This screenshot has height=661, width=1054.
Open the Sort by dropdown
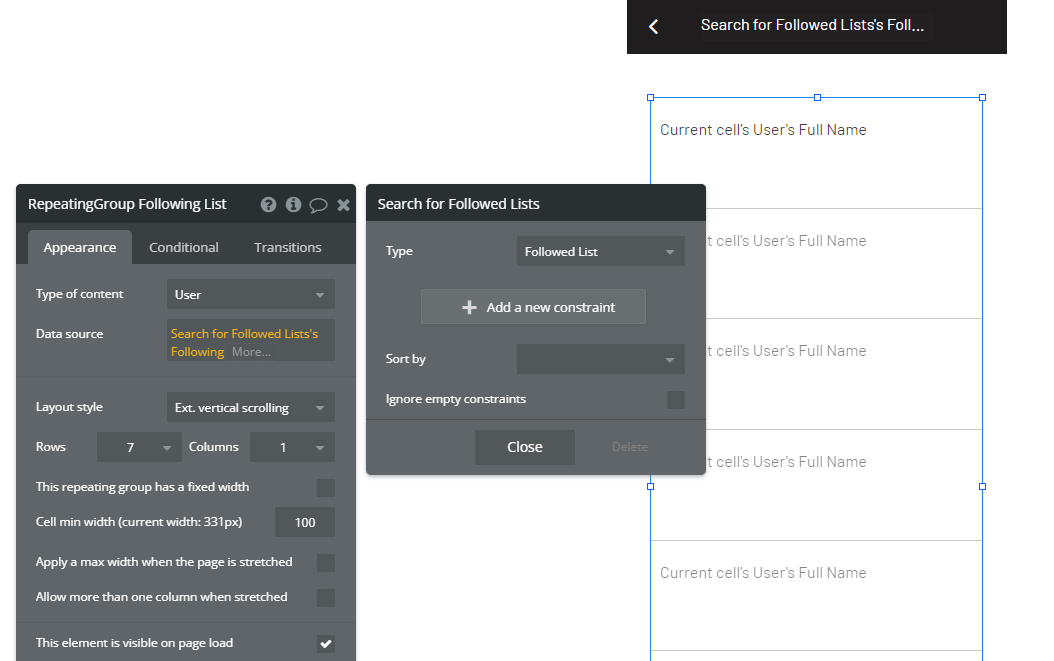tap(600, 359)
